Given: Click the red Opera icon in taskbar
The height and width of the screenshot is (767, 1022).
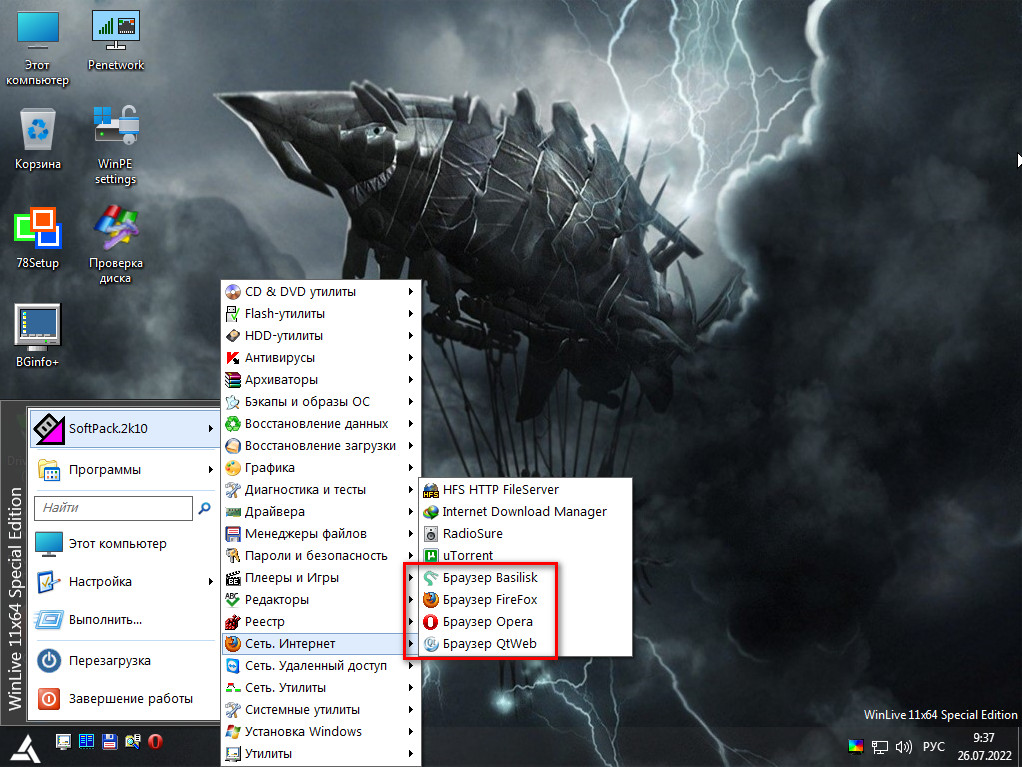Looking at the screenshot, I should pyautogui.click(x=155, y=742).
